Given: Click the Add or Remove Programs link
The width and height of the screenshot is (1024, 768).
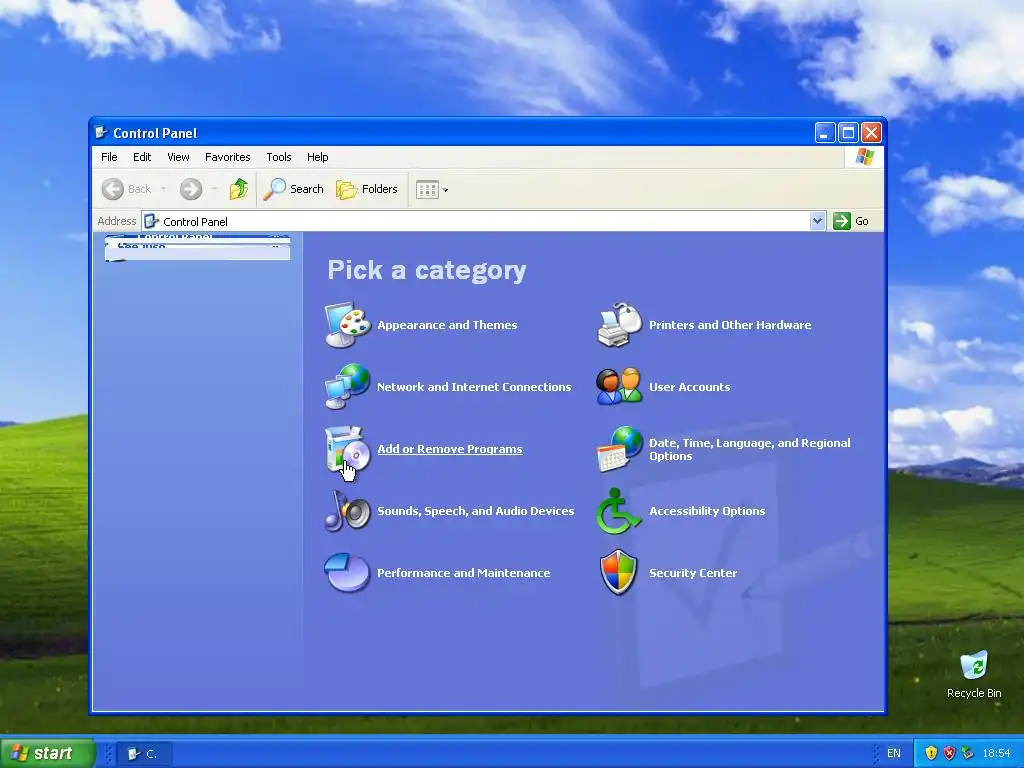Looking at the screenshot, I should (450, 449).
